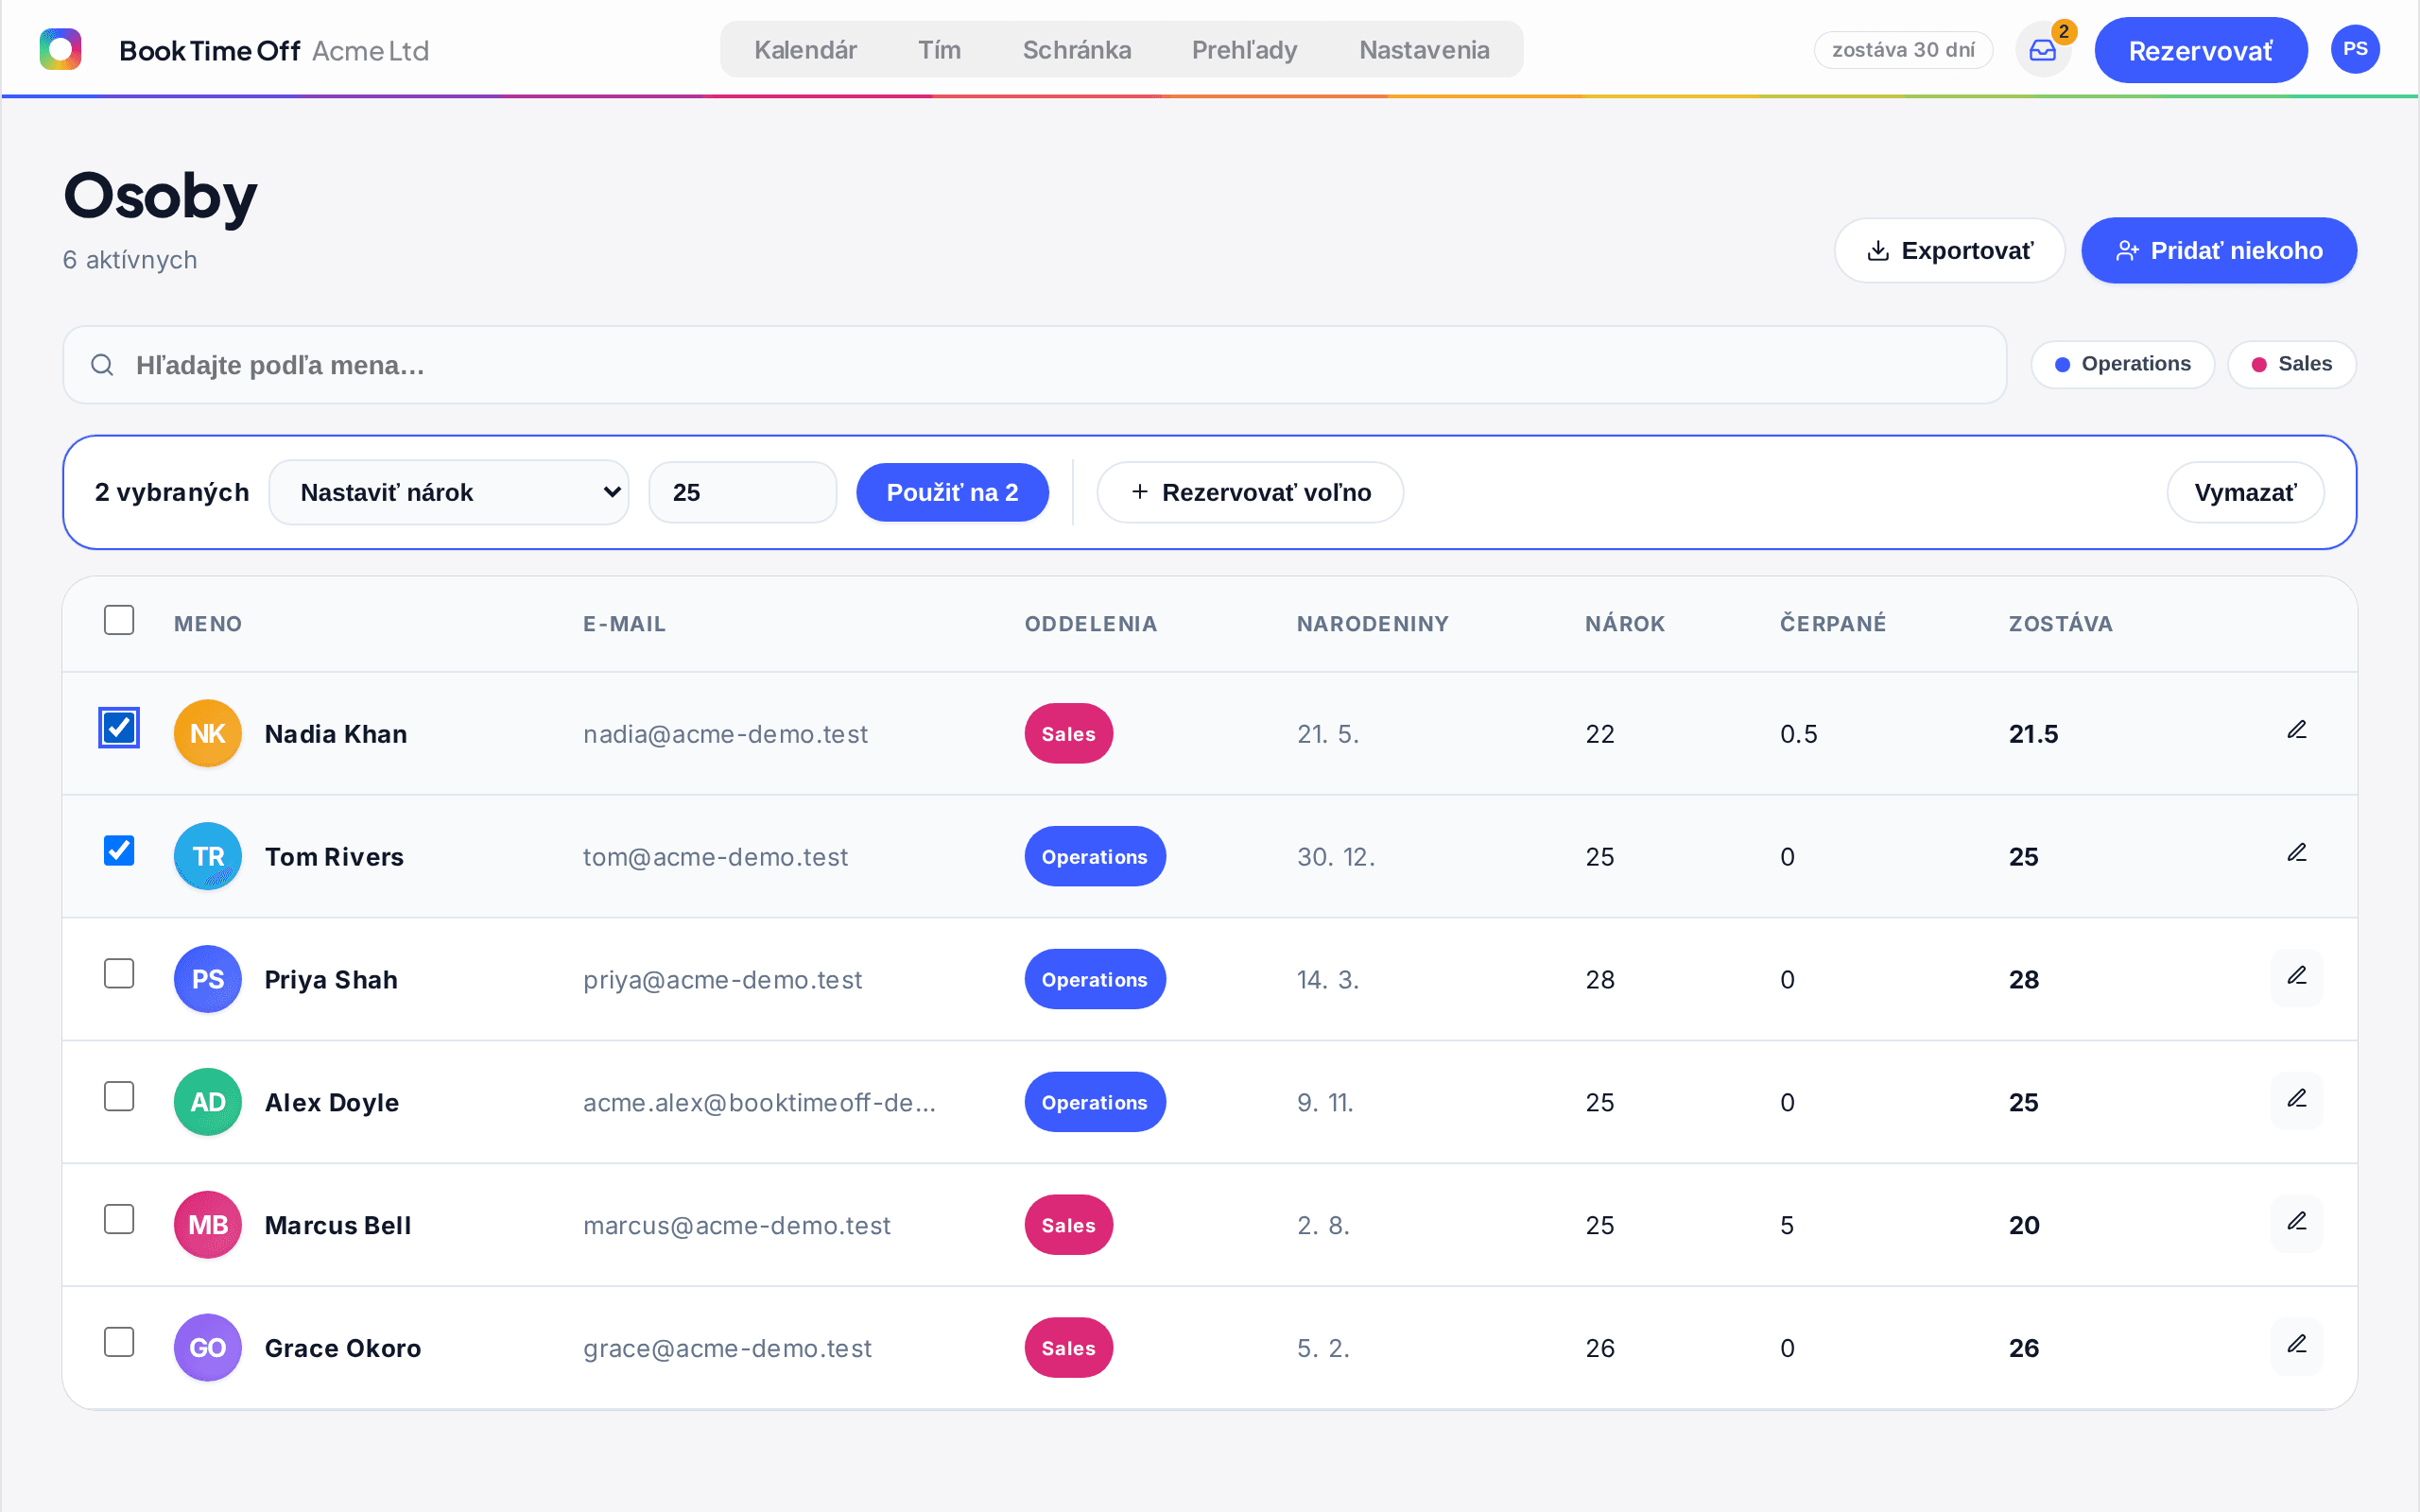Expand the Nastaviť nárok dropdown

tap(449, 492)
